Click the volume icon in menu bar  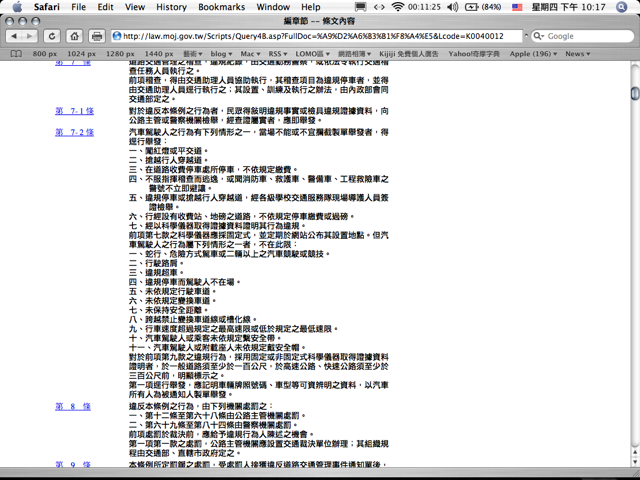(x=453, y=7)
